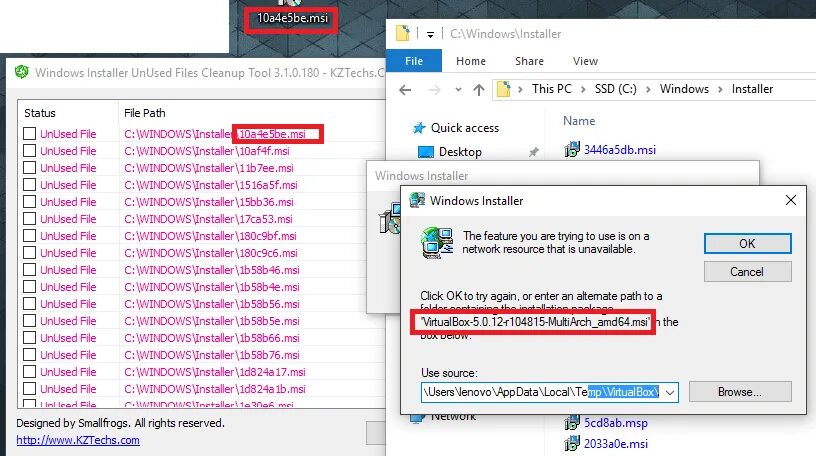Click Installer in the address bar
The height and width of the screenshot is (456, 816).
coord(752,89)
